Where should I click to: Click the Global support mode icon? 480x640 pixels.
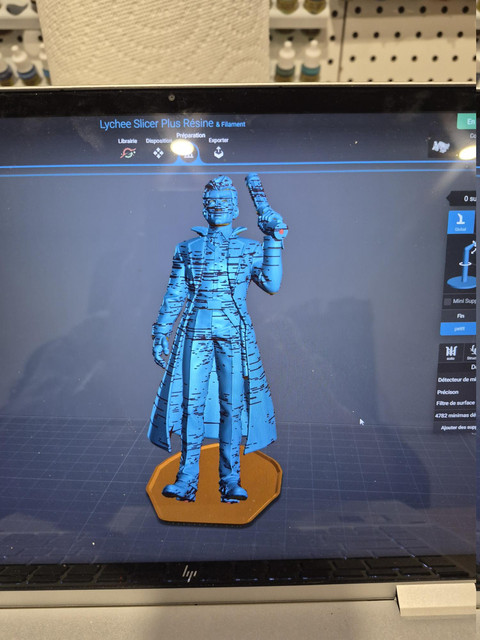point(461,222)
